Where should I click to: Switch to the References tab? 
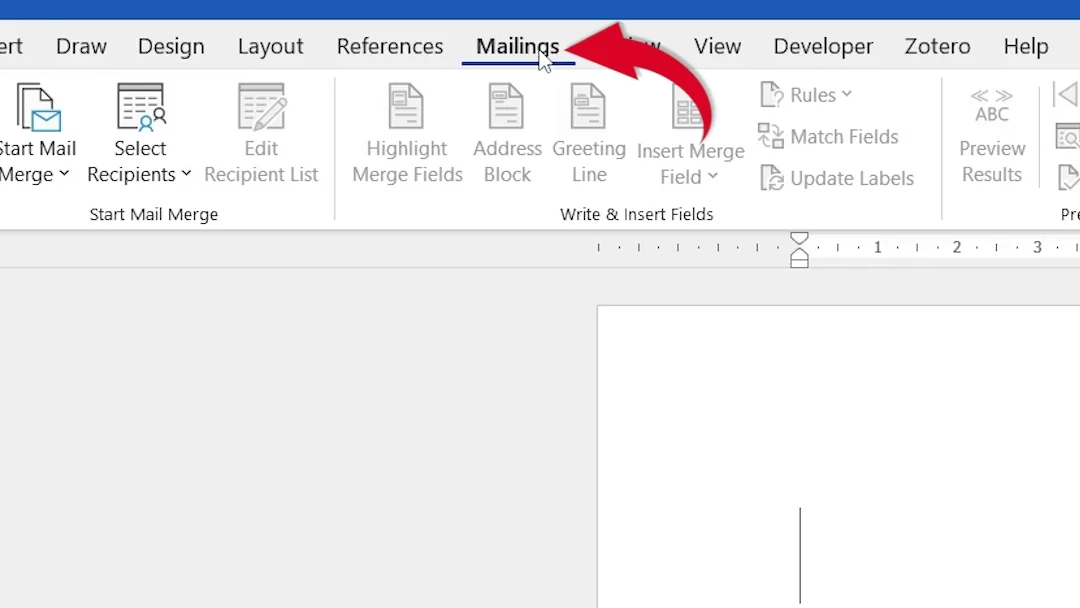[x=390, y=46]
